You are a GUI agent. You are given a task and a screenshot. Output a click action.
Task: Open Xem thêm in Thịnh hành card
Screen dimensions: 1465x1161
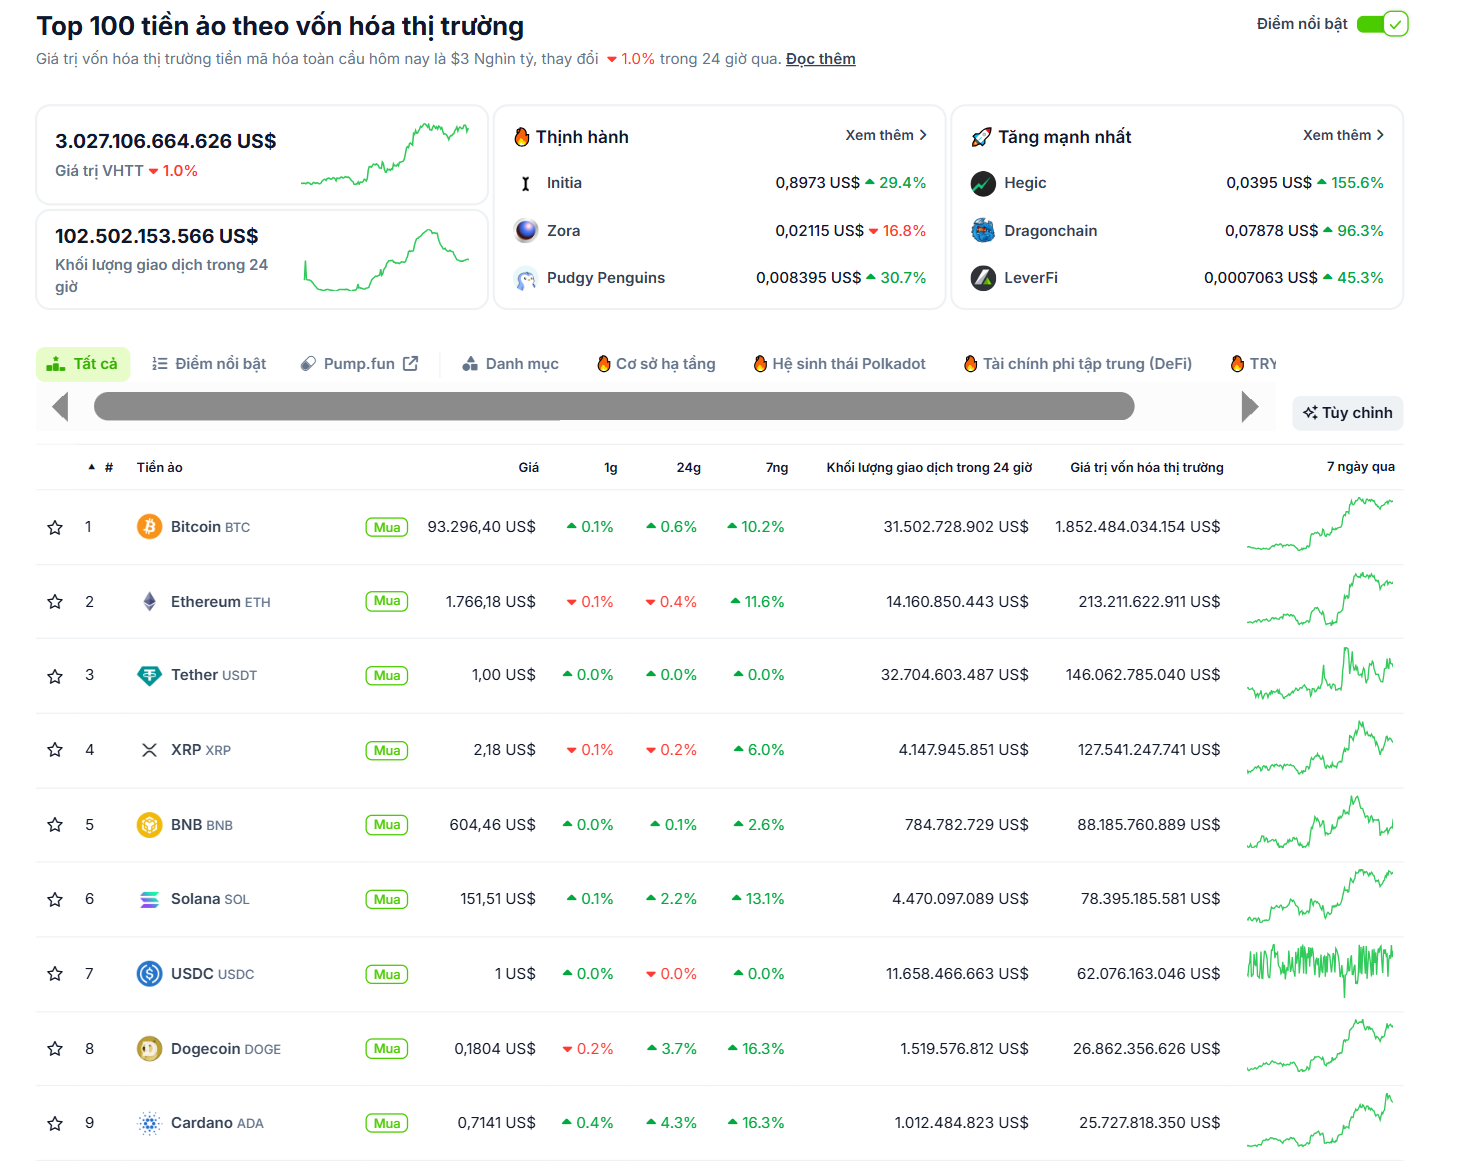(x=886, y=135)
